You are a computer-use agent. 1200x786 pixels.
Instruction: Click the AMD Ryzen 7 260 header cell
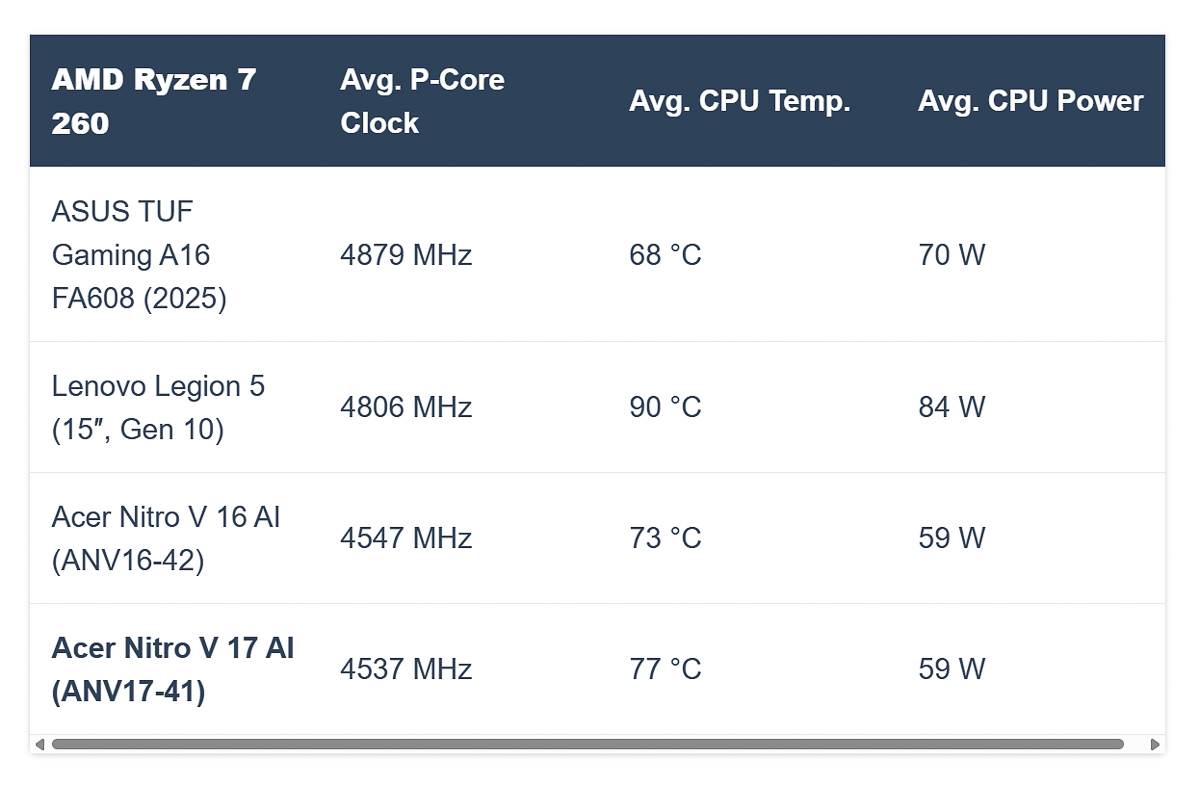pos(150,100)
